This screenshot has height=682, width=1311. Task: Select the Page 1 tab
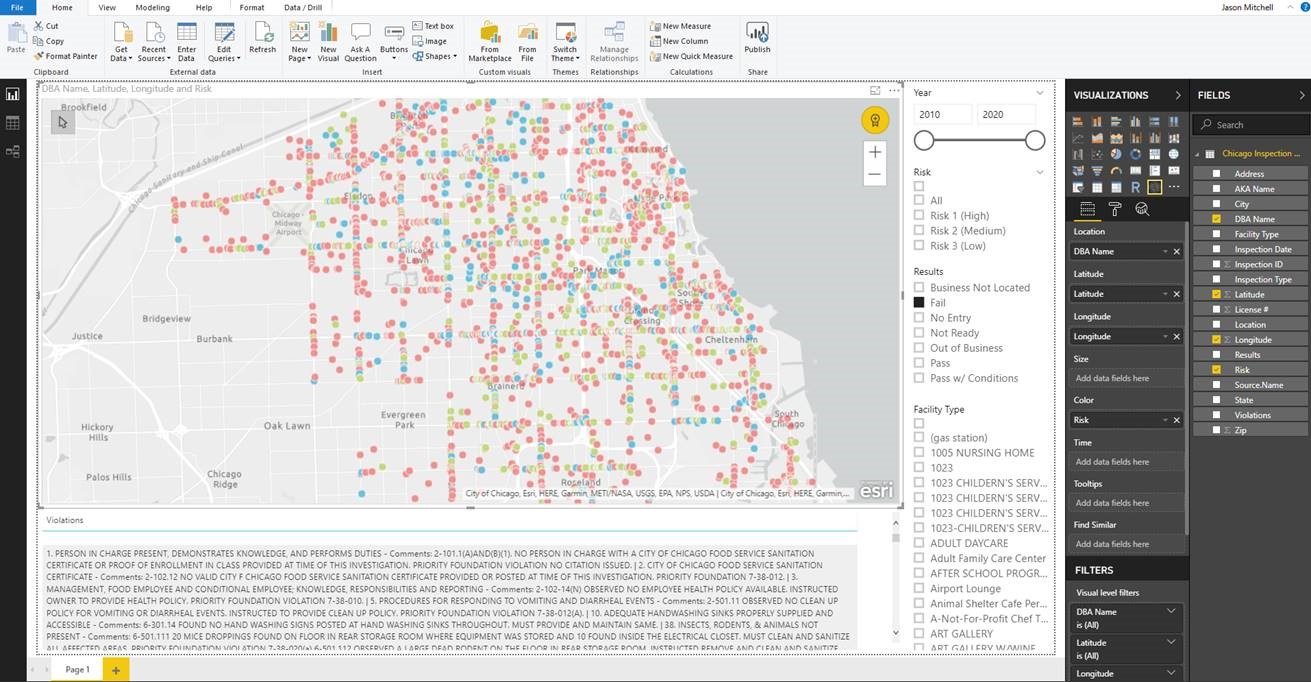(x=77, y=670)
